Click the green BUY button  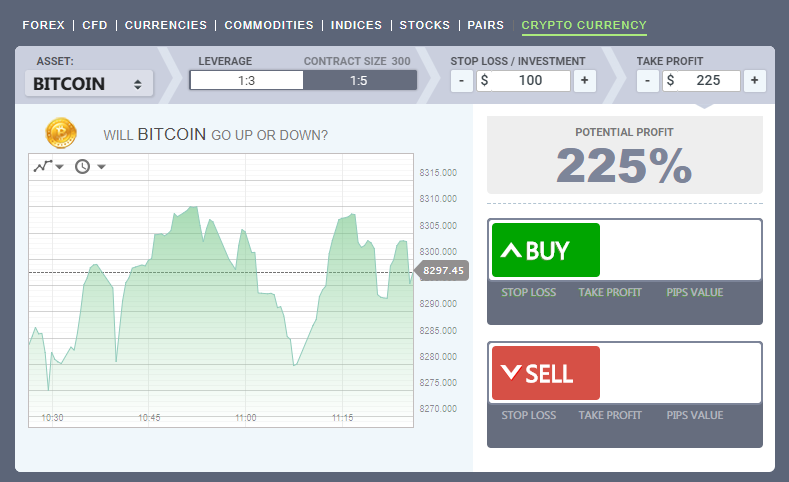546,250
